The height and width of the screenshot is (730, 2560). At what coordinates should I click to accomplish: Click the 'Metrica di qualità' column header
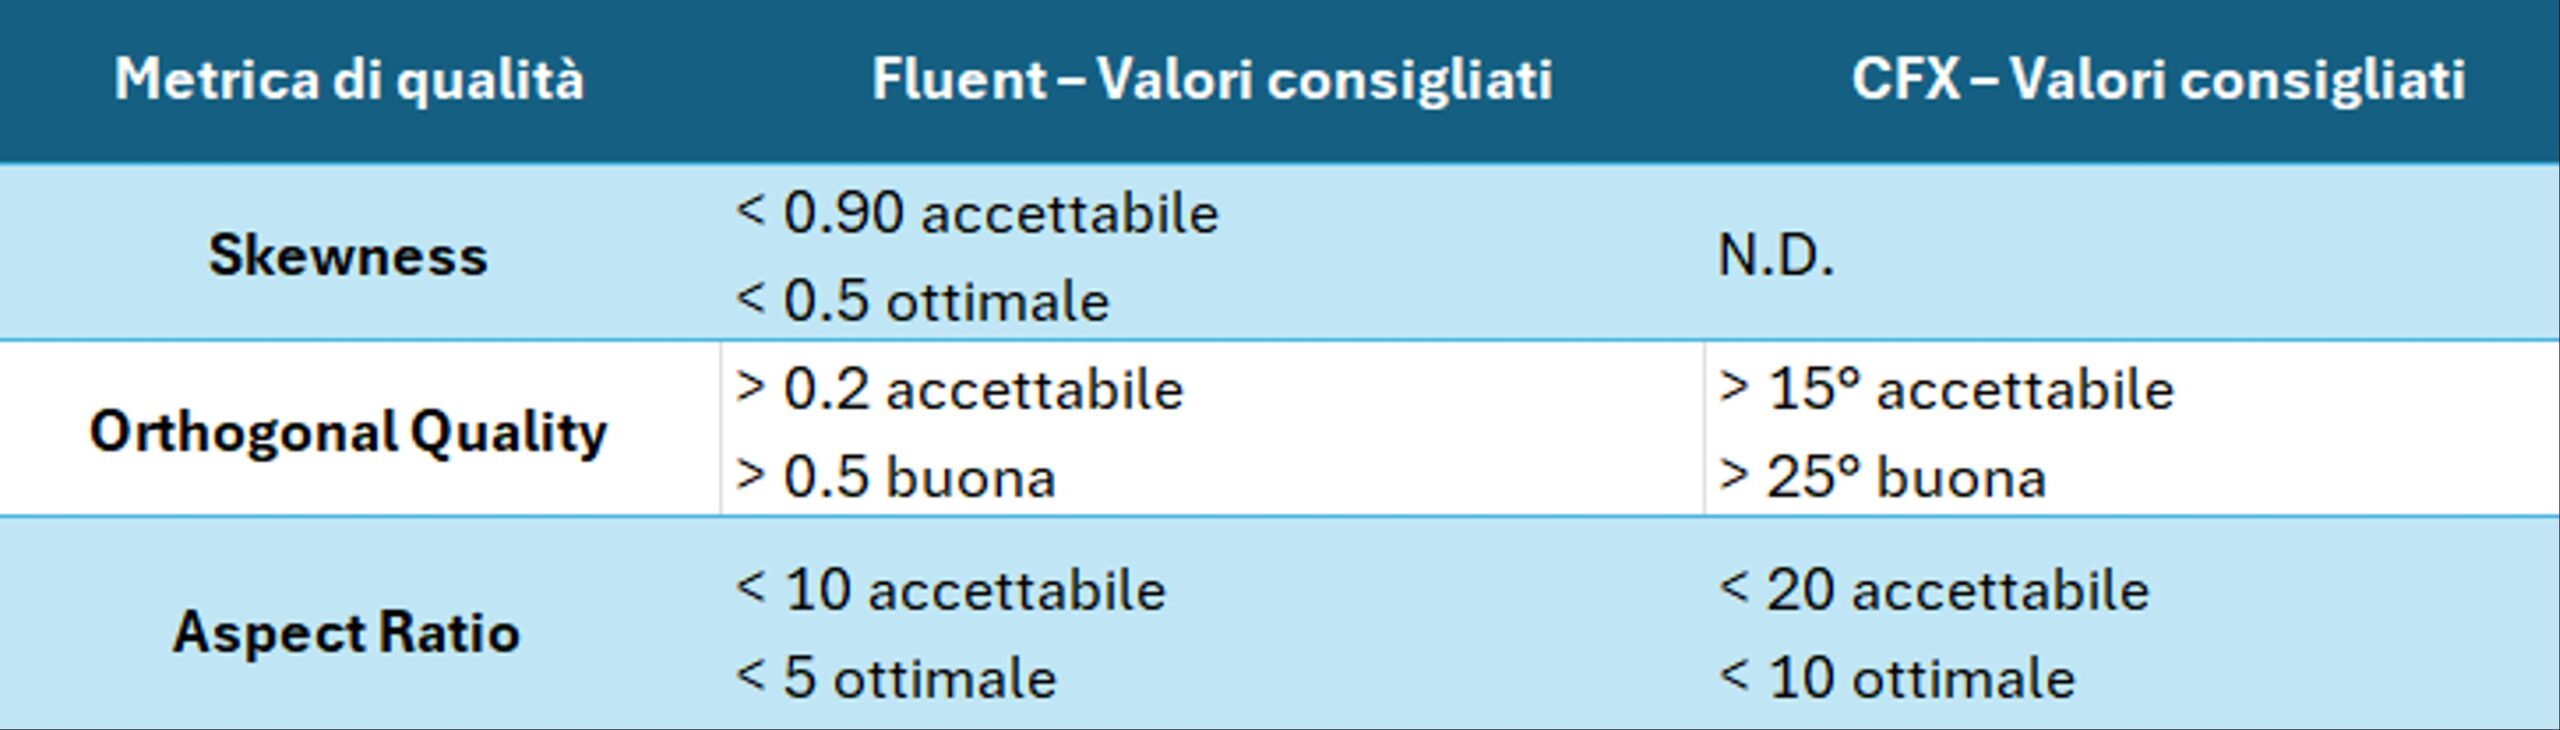click(349, 79)
